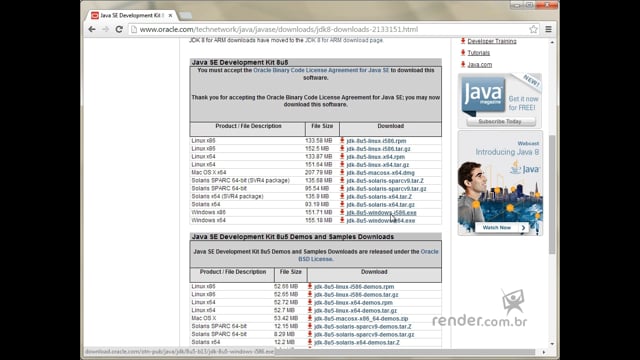Click the horizontal scrollbar right arrow

pos(544,352)
